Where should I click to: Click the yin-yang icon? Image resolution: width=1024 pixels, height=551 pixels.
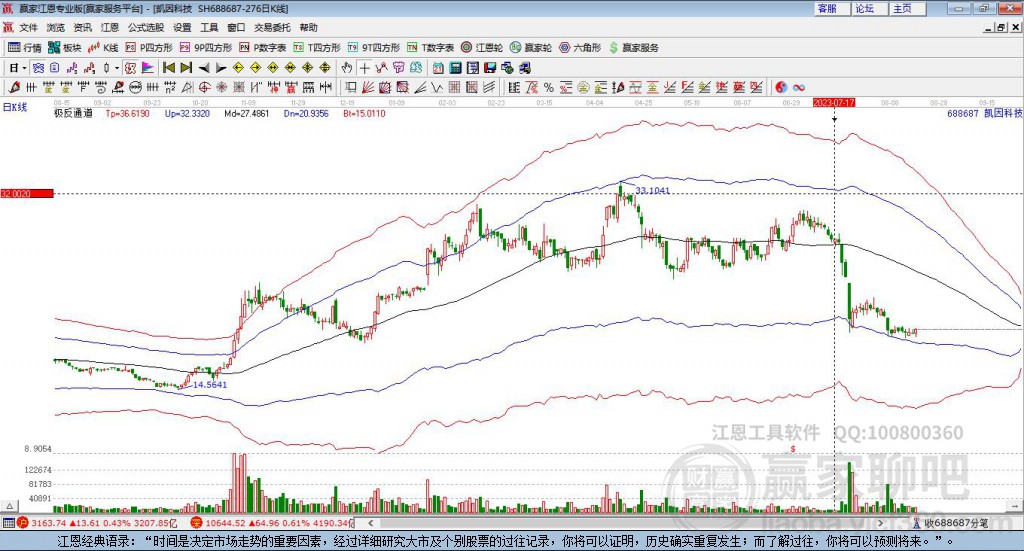(781, 87)
